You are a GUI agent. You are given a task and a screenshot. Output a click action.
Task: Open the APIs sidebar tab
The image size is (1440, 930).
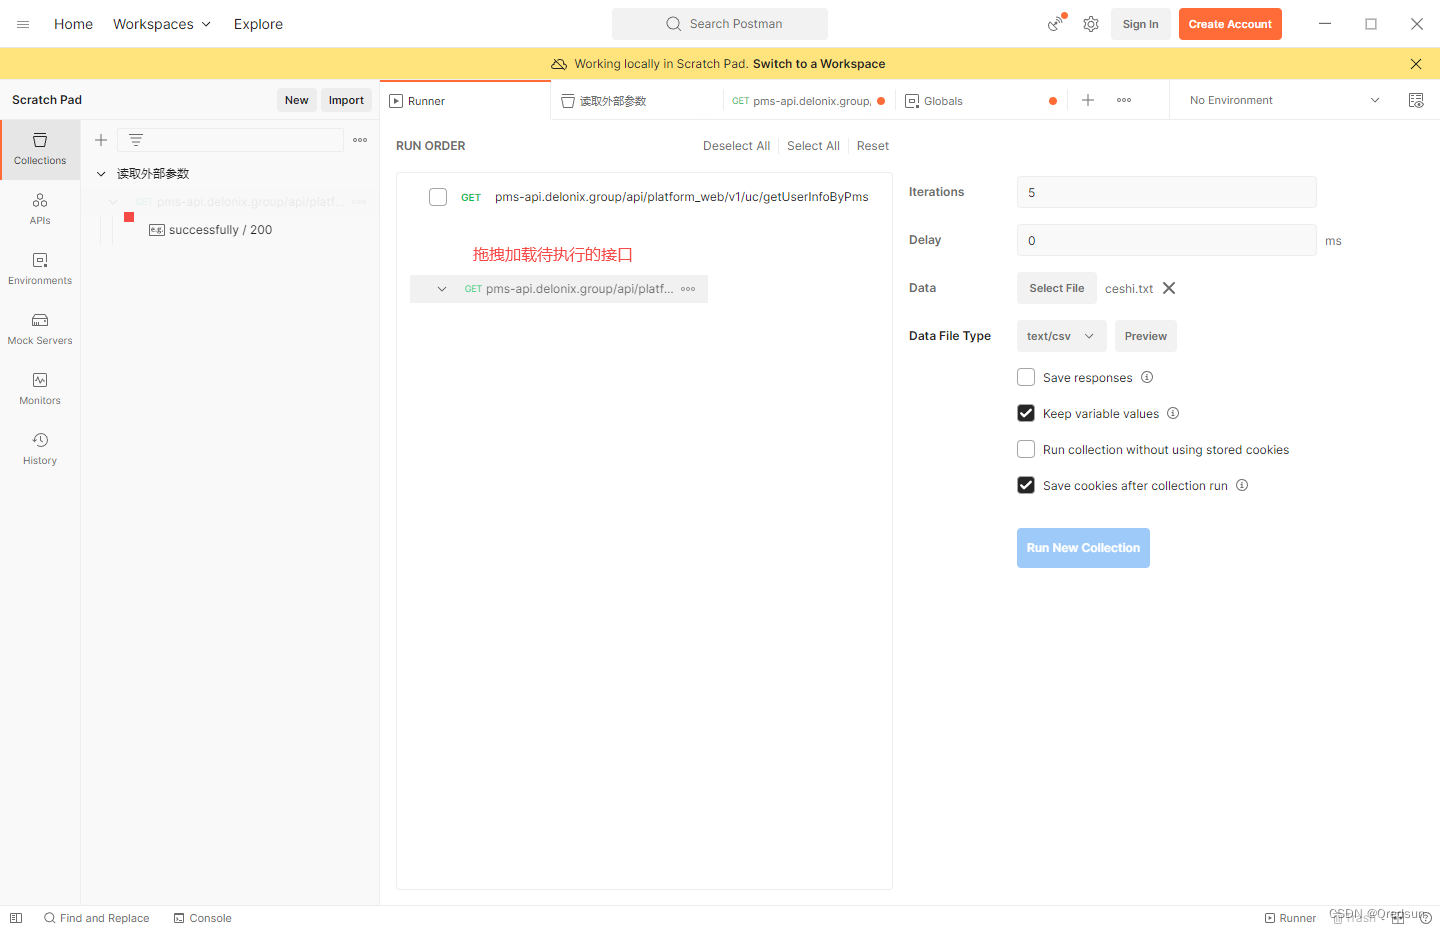(40, 209)
